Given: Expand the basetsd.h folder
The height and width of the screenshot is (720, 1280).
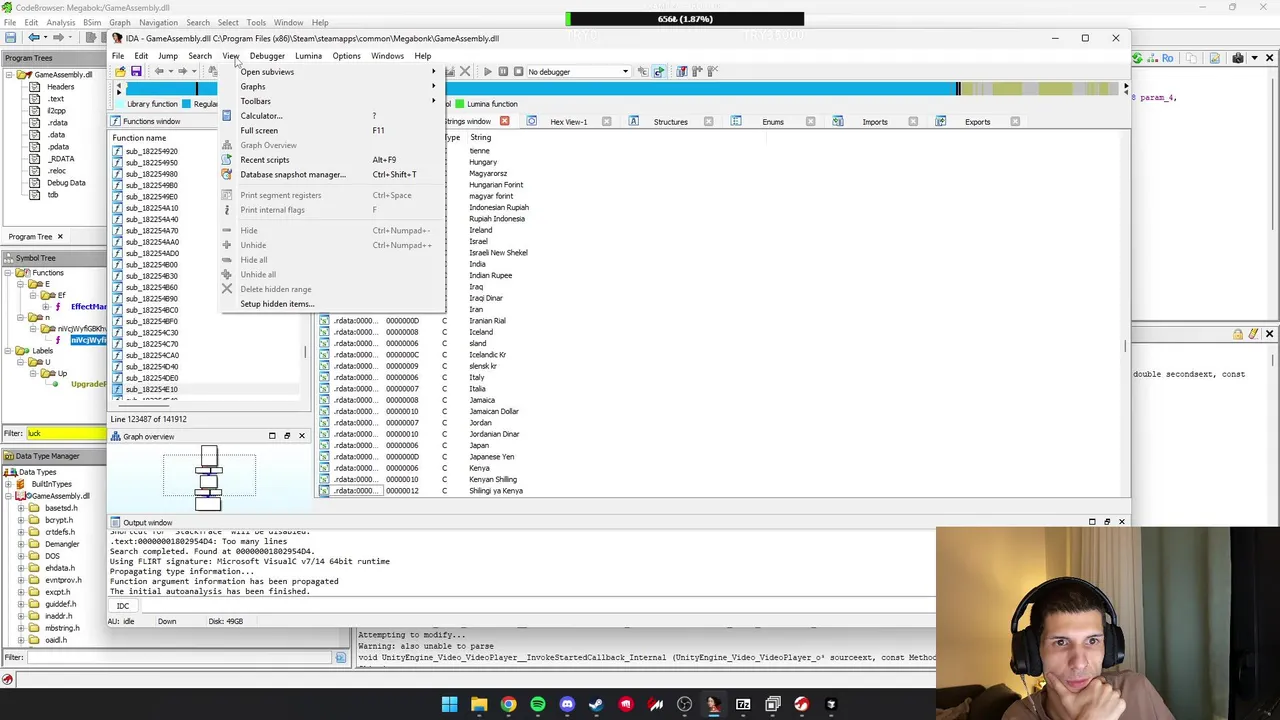Looking at the screenshot, I should point(21,508).
